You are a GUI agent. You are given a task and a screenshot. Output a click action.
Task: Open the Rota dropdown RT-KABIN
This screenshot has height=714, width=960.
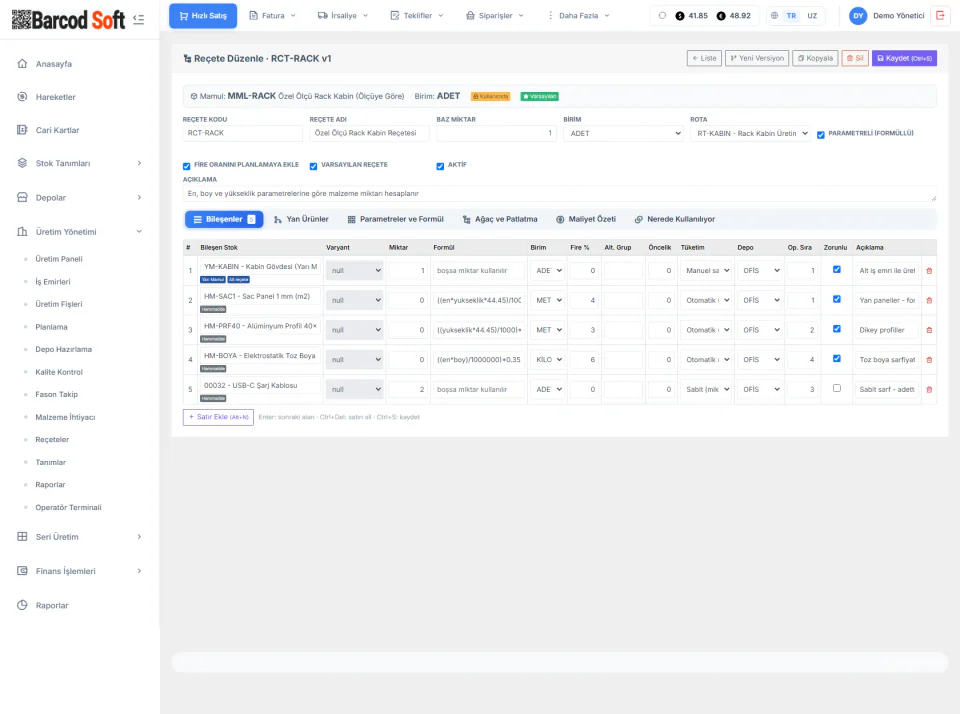(750, 133)
